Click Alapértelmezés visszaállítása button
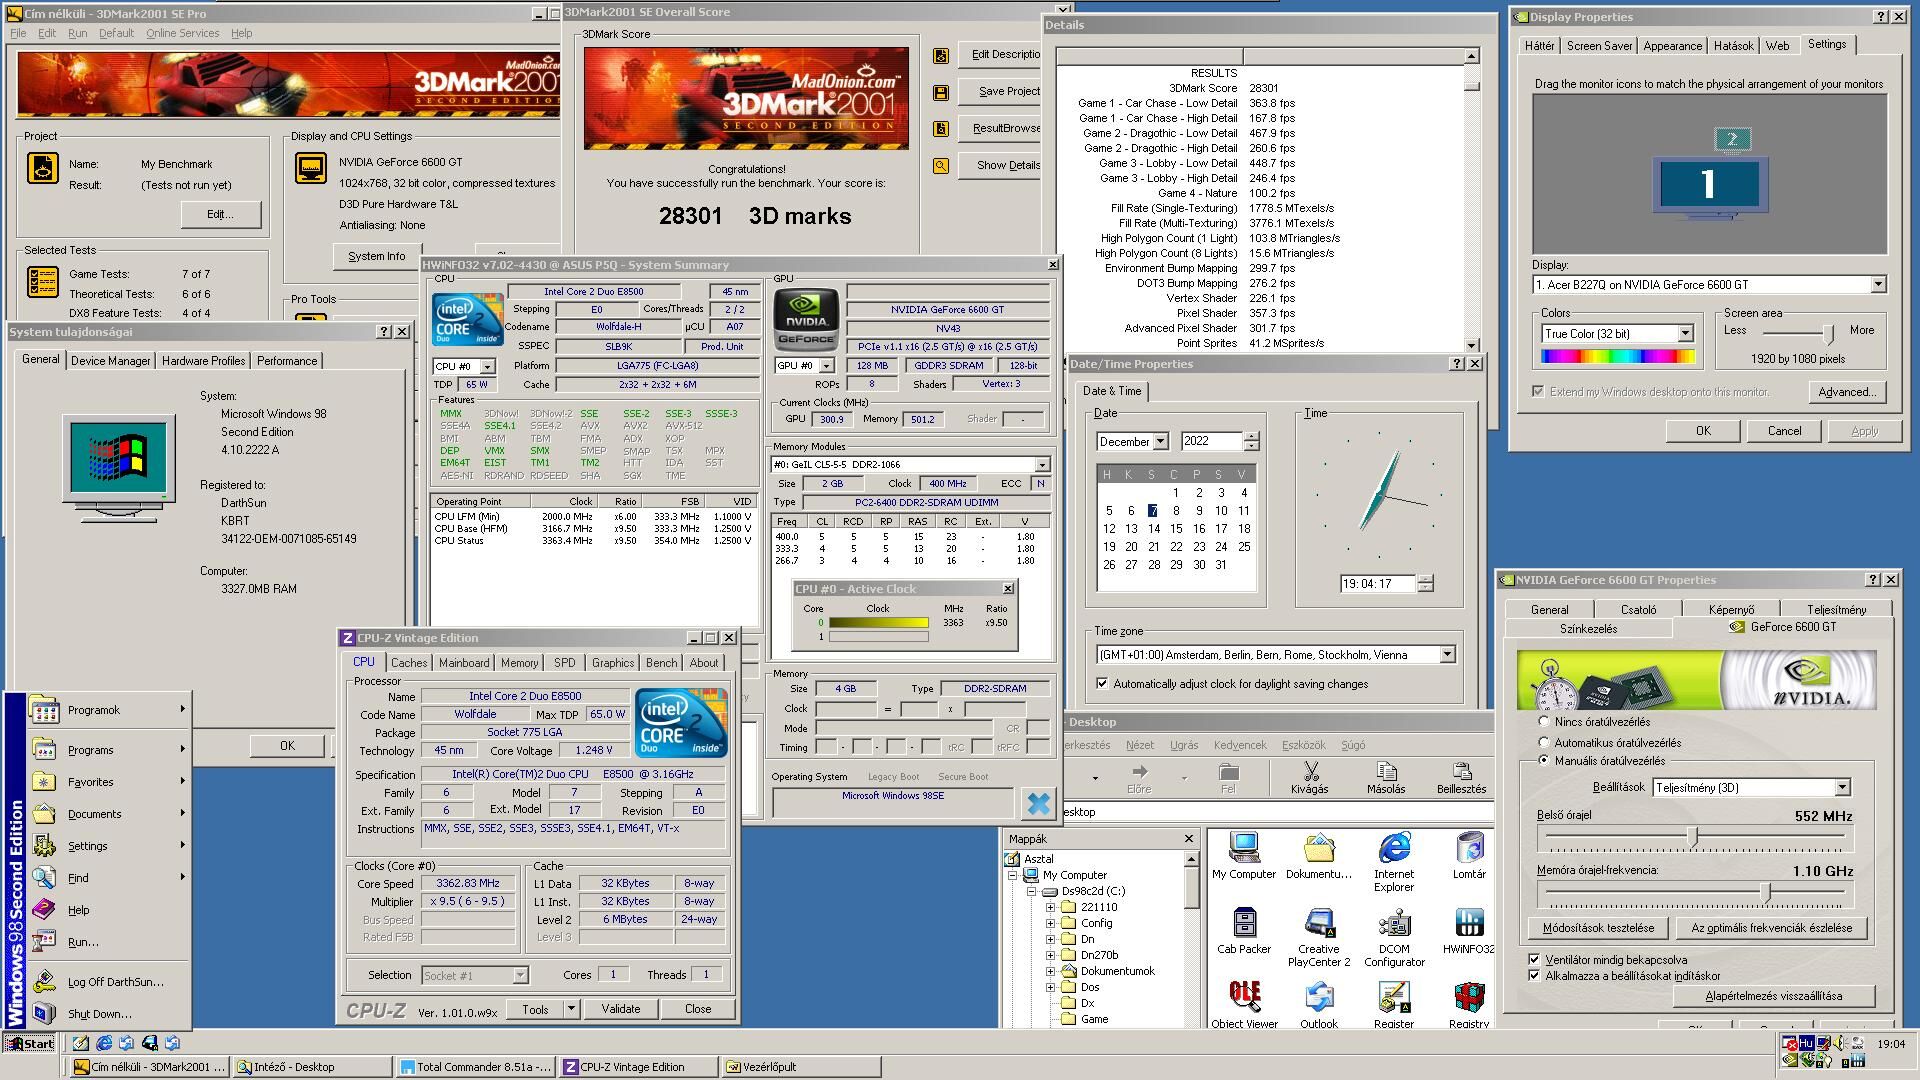 coord(1773,996)
